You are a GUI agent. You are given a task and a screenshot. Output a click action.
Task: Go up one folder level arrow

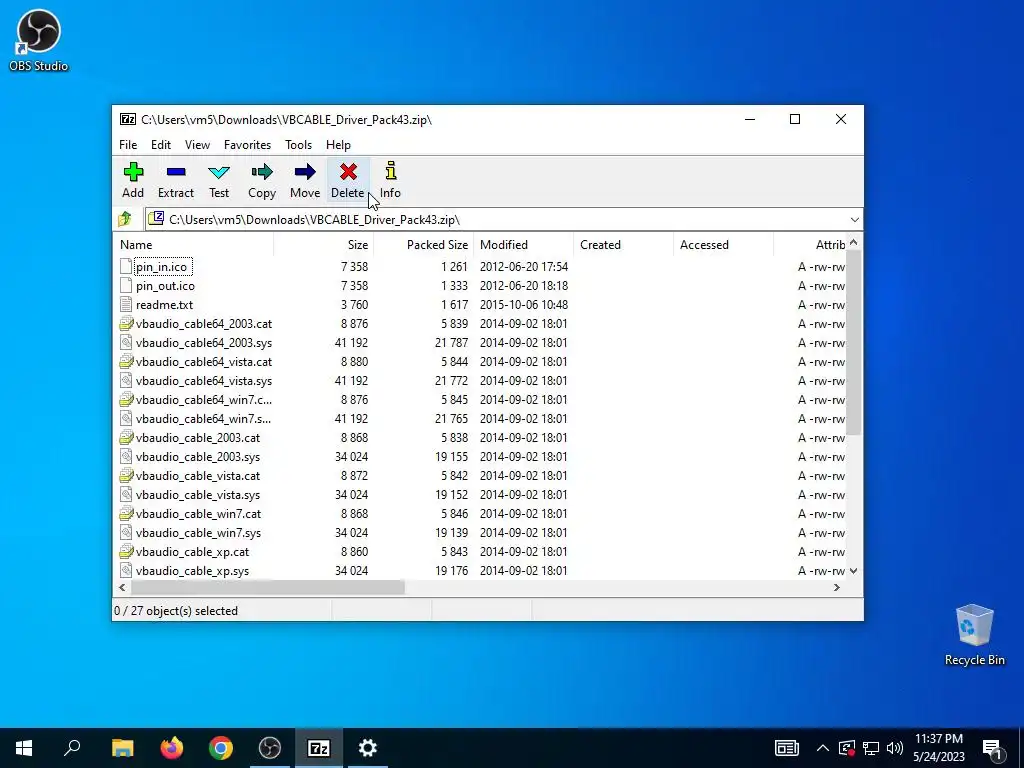click(x=125, y=219)
